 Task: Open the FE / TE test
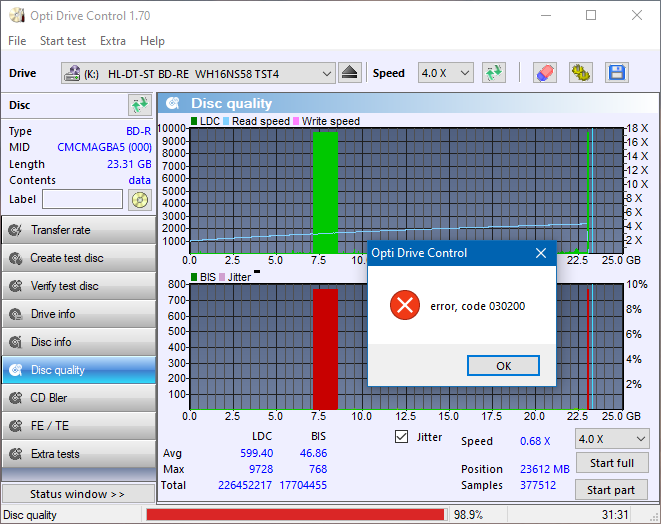79,426
